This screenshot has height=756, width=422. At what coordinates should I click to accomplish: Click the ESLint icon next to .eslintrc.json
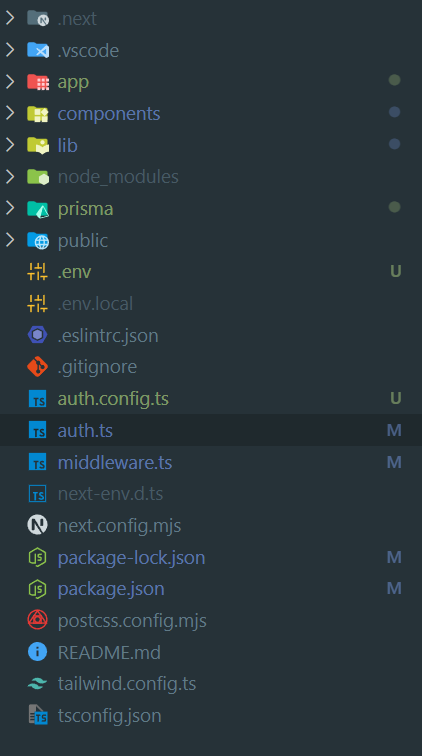(x=38, y=335)
